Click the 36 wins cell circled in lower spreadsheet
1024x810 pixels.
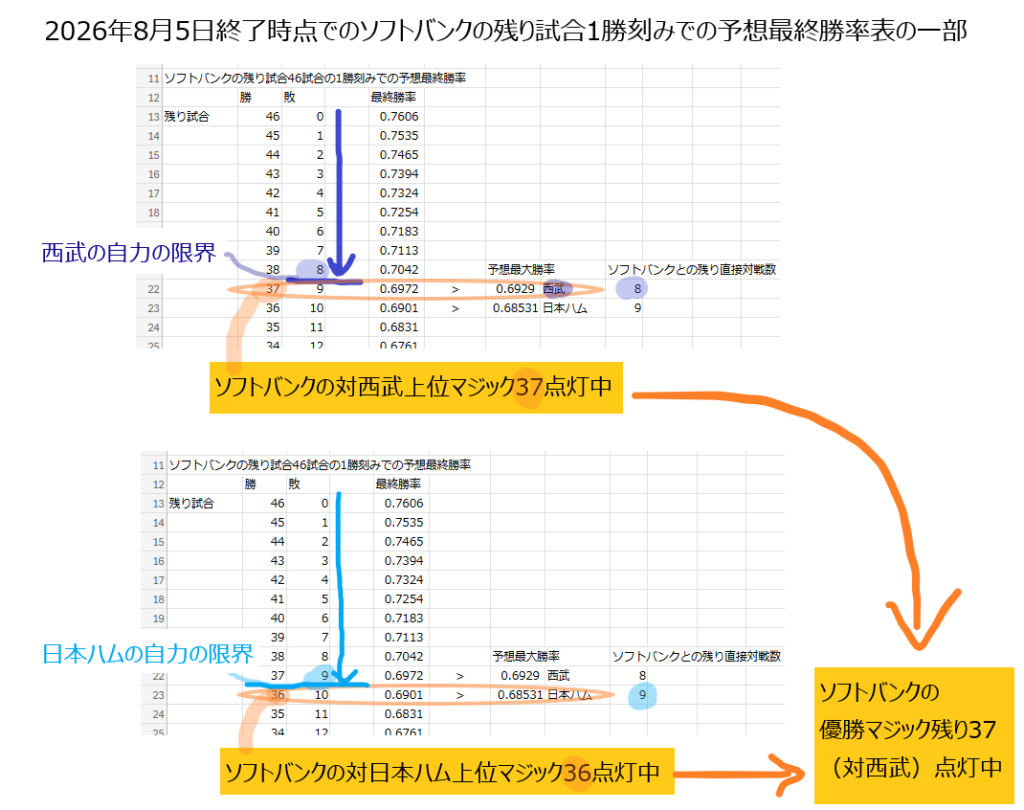click(x=278, y=694)
